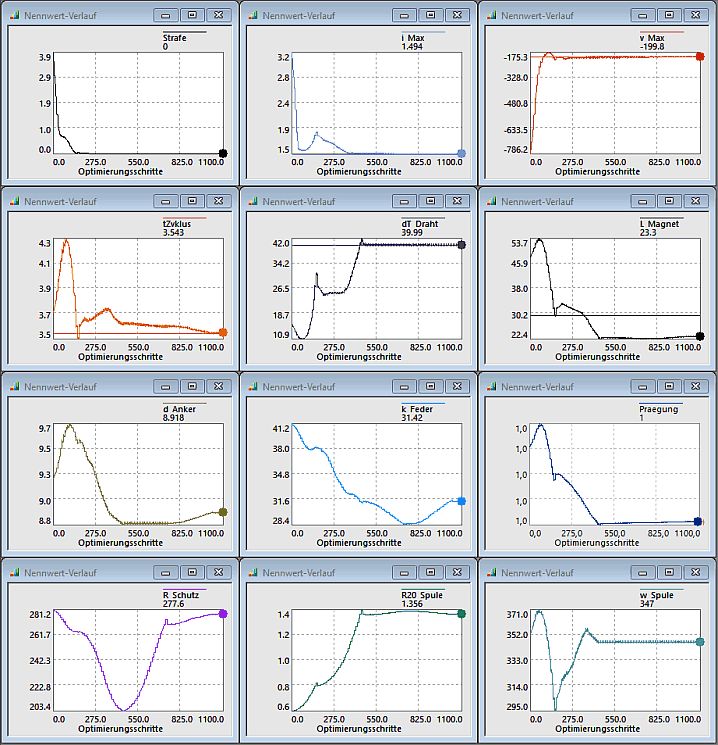Viewport: 718px width, 745px height.
Task: Click the orange end point of the tZyklus curve
Action: (x=223, y=333)
